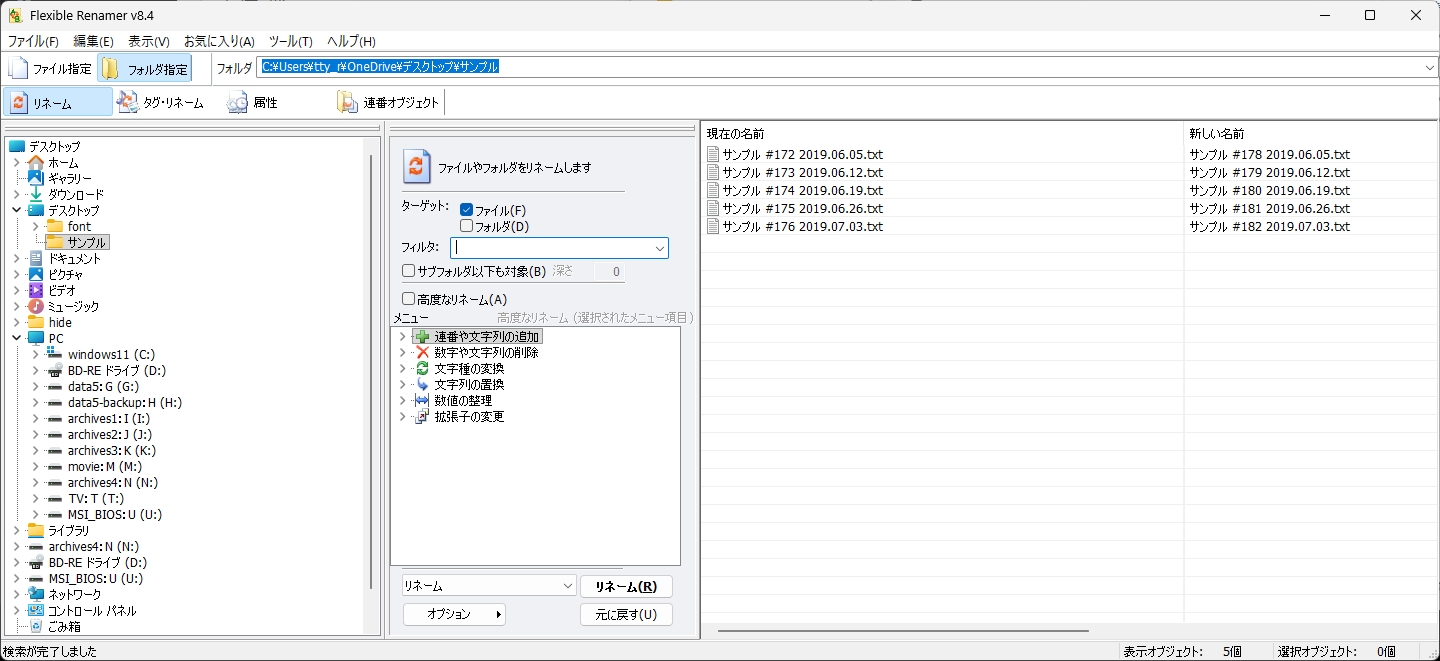Click the ファイル指定 toolbar icon

coord(19,69)
